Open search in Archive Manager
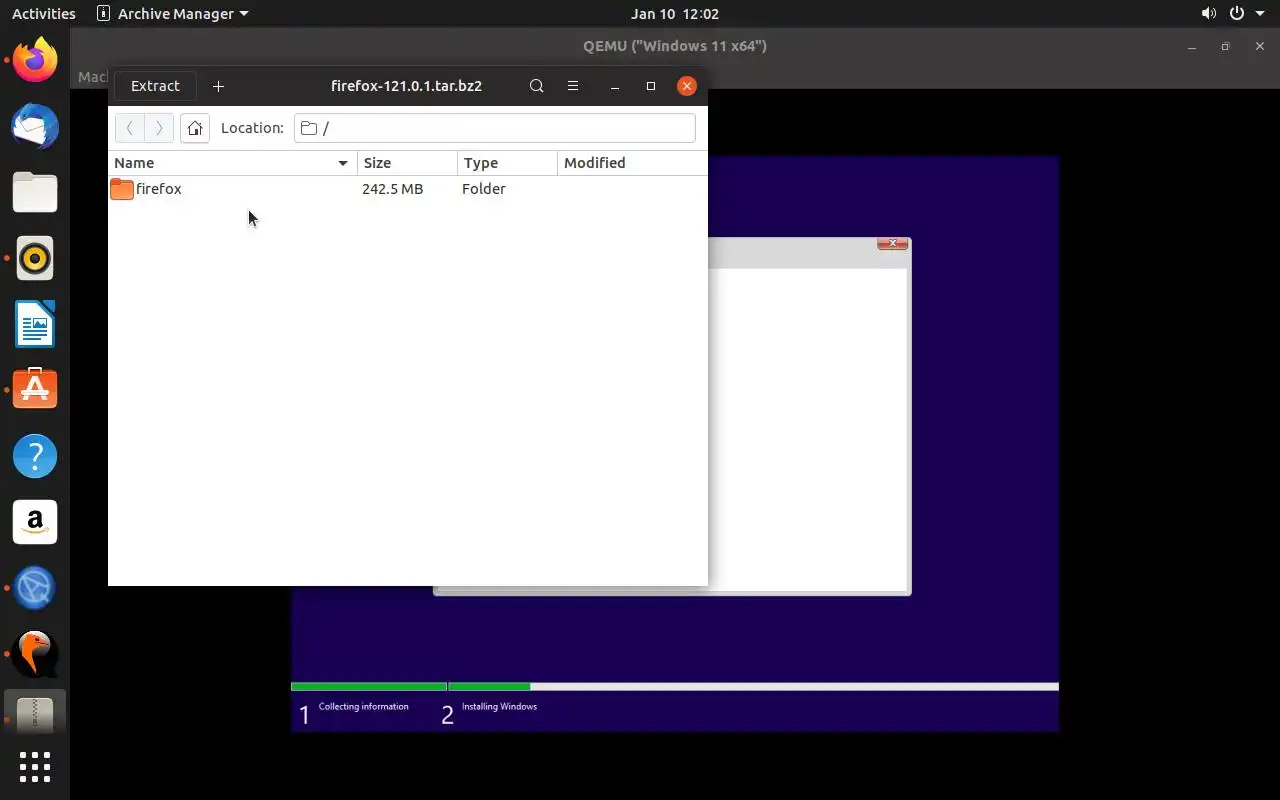 pos(537,86)
